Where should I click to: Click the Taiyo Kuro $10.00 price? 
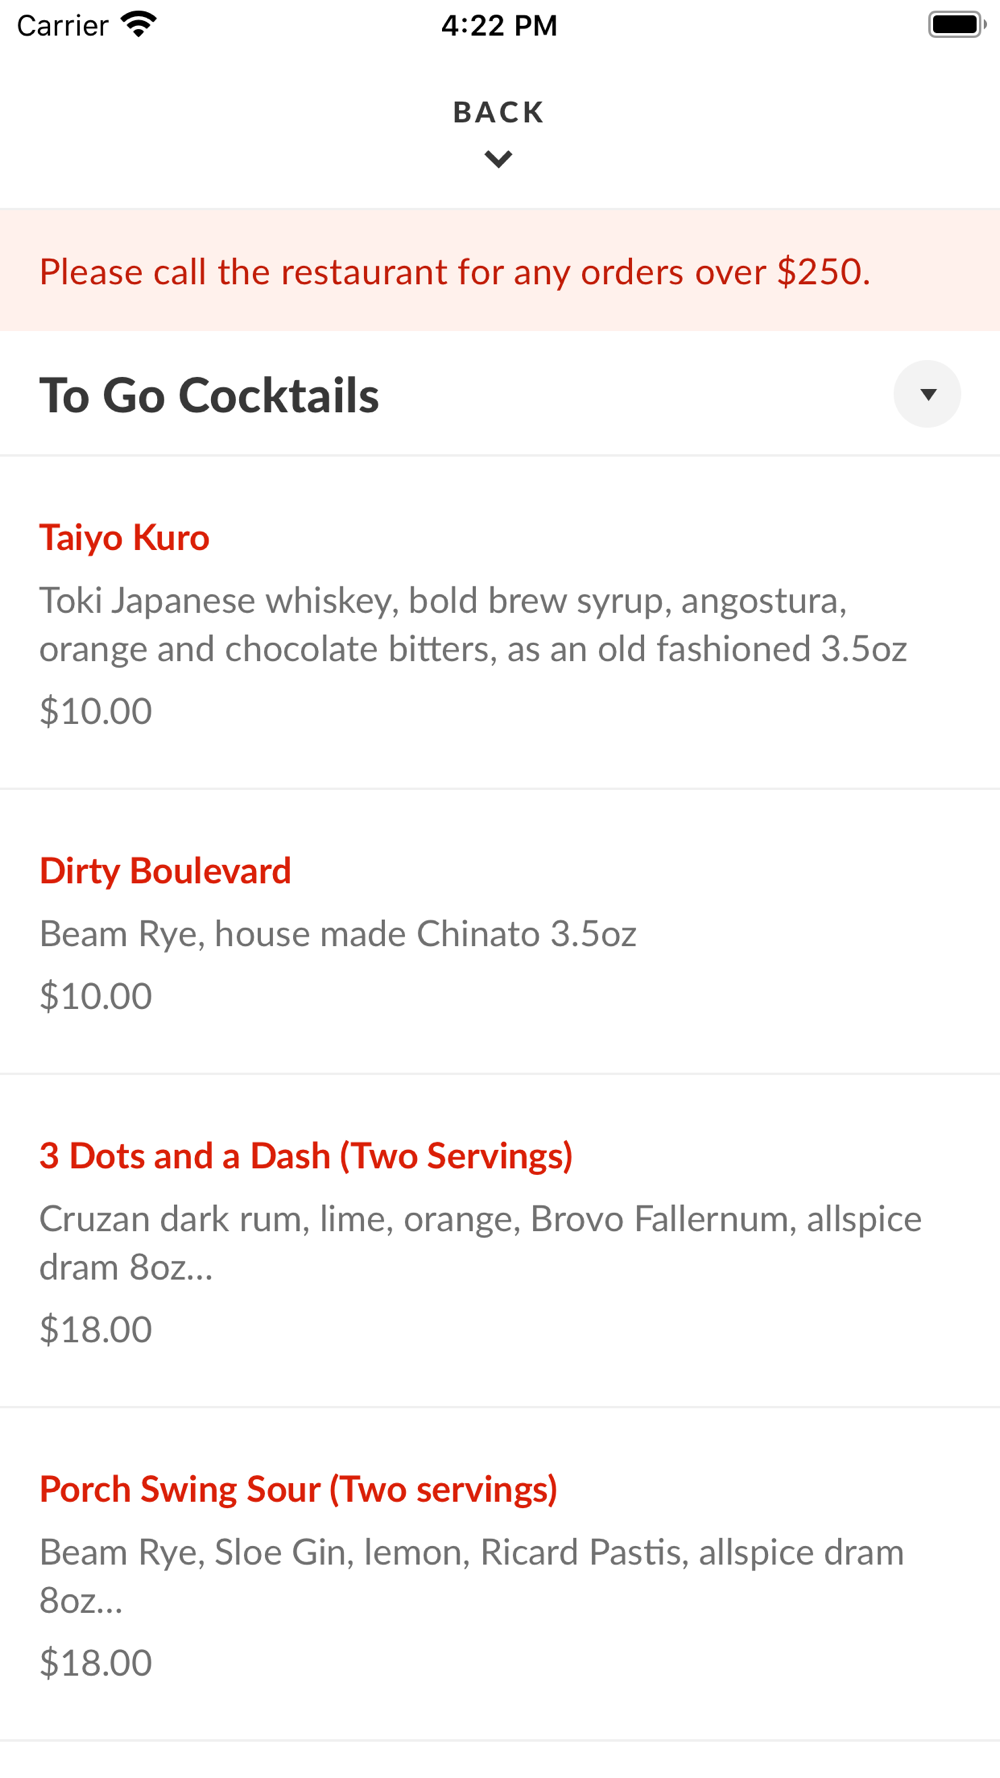[96, 711]
